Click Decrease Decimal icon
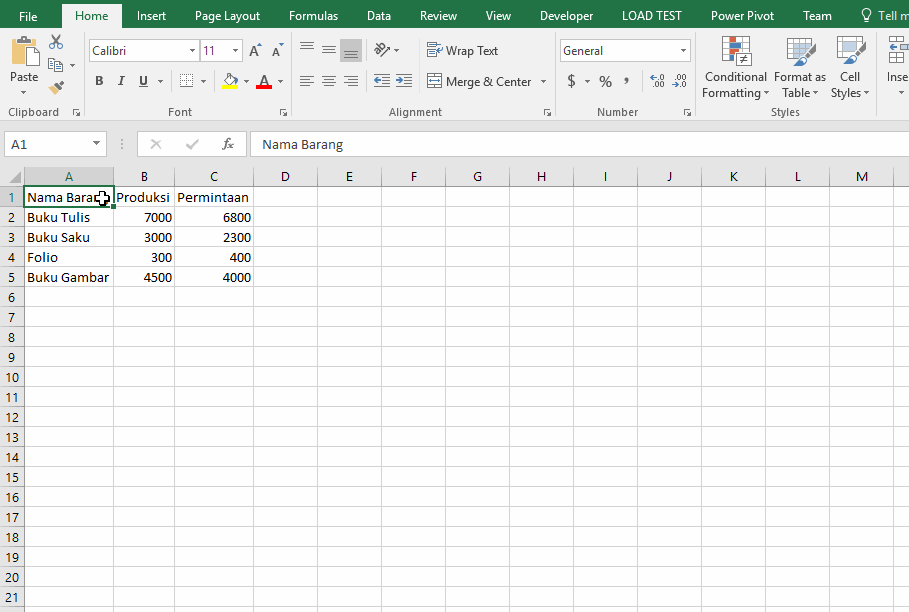 [679, 81]
